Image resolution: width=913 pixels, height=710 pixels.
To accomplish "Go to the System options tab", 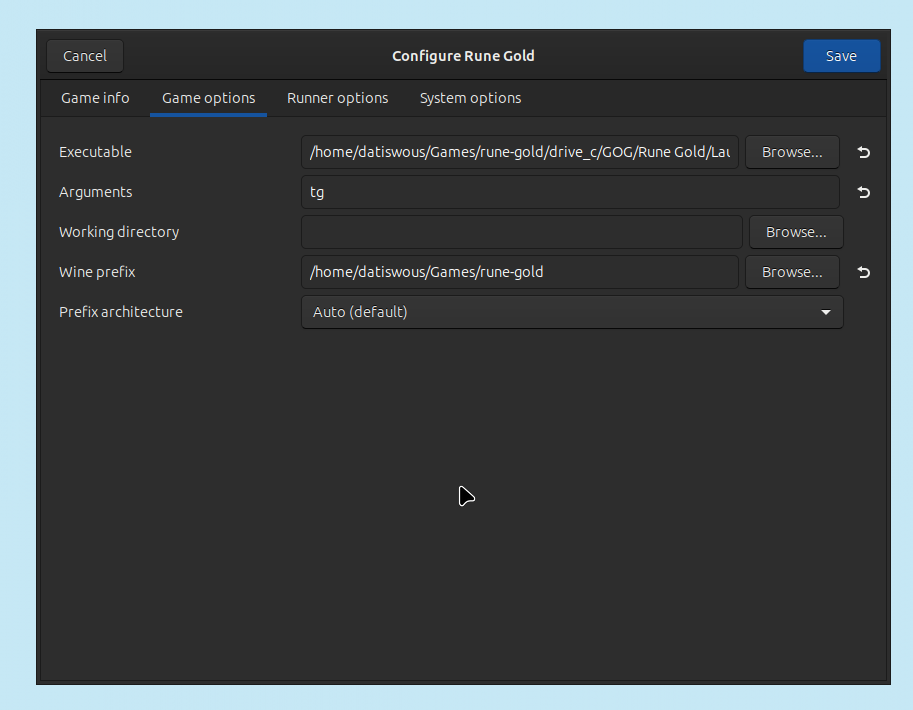I will pos(470,98).
